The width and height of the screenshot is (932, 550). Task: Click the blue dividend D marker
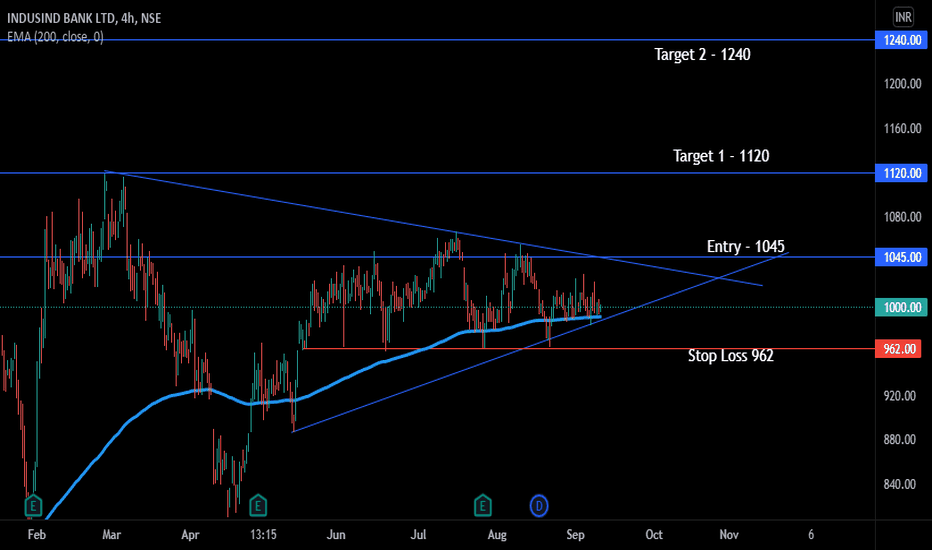coord(539,506)
